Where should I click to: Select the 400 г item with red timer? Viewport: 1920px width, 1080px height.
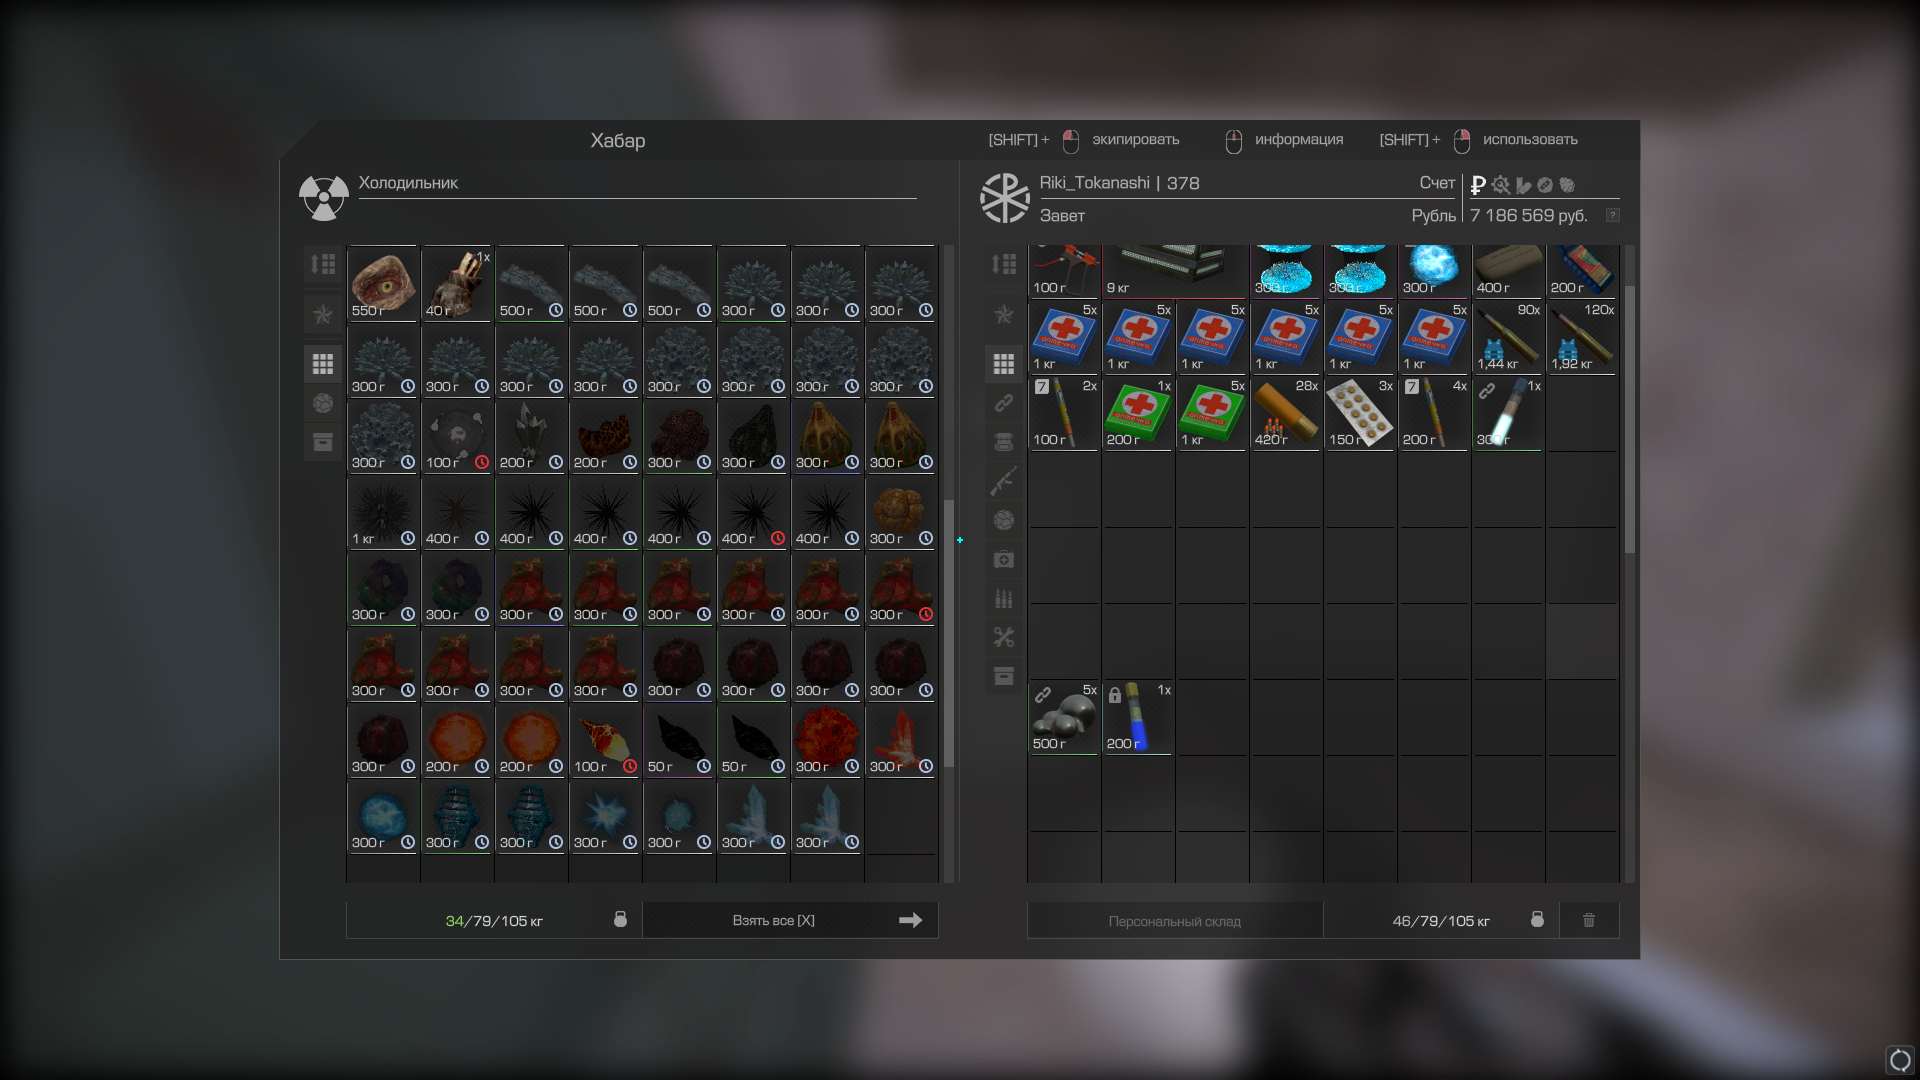[x=753, y=512]
